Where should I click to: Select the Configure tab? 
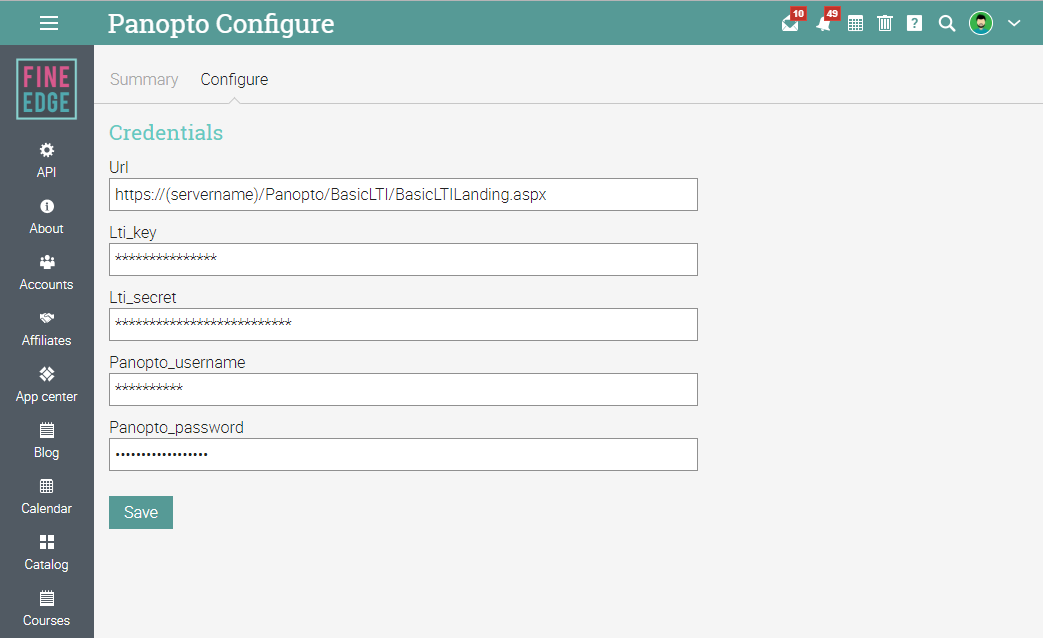point(234,79)
